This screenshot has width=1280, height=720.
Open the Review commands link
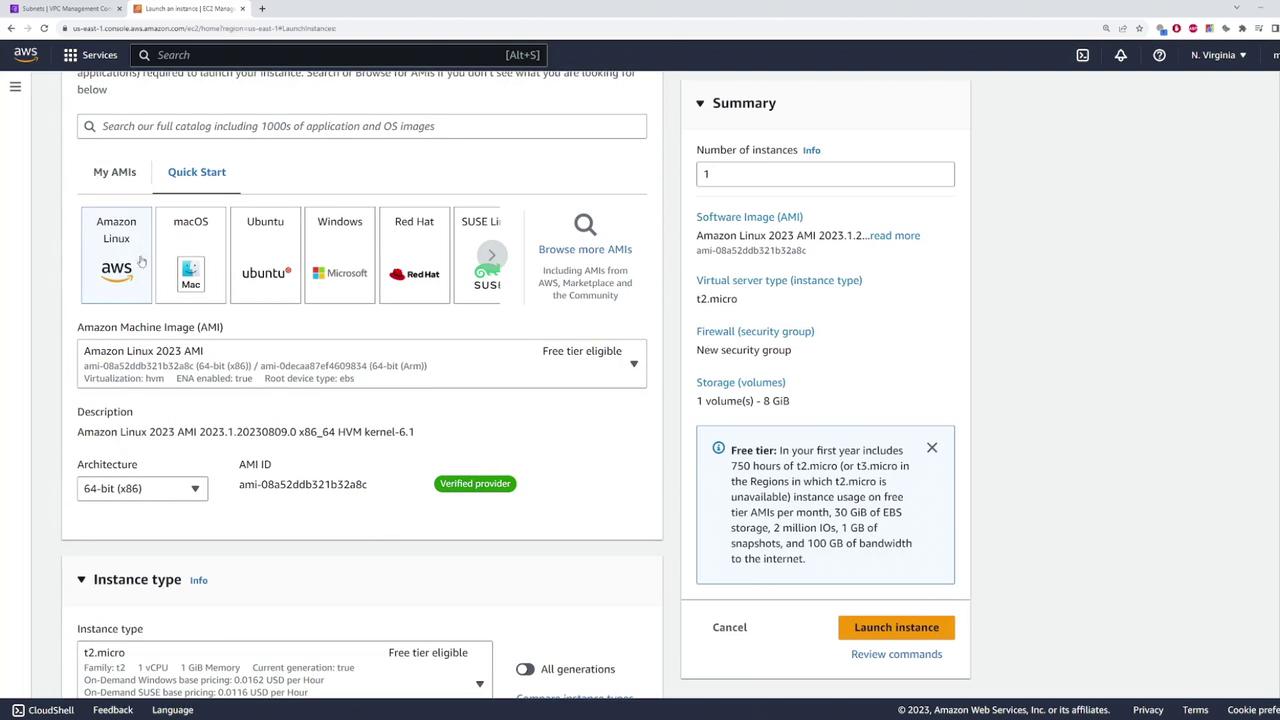click(896, 654)
